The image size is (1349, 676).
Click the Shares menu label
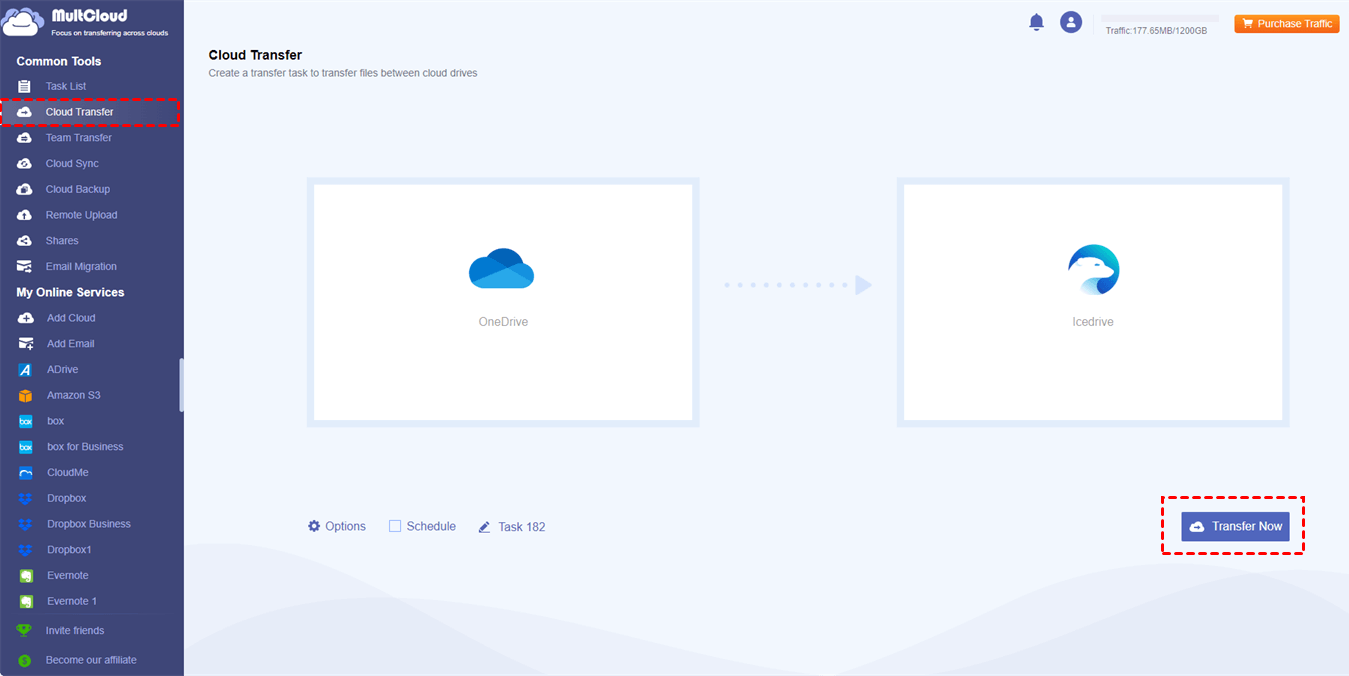[x=62, y=241]
